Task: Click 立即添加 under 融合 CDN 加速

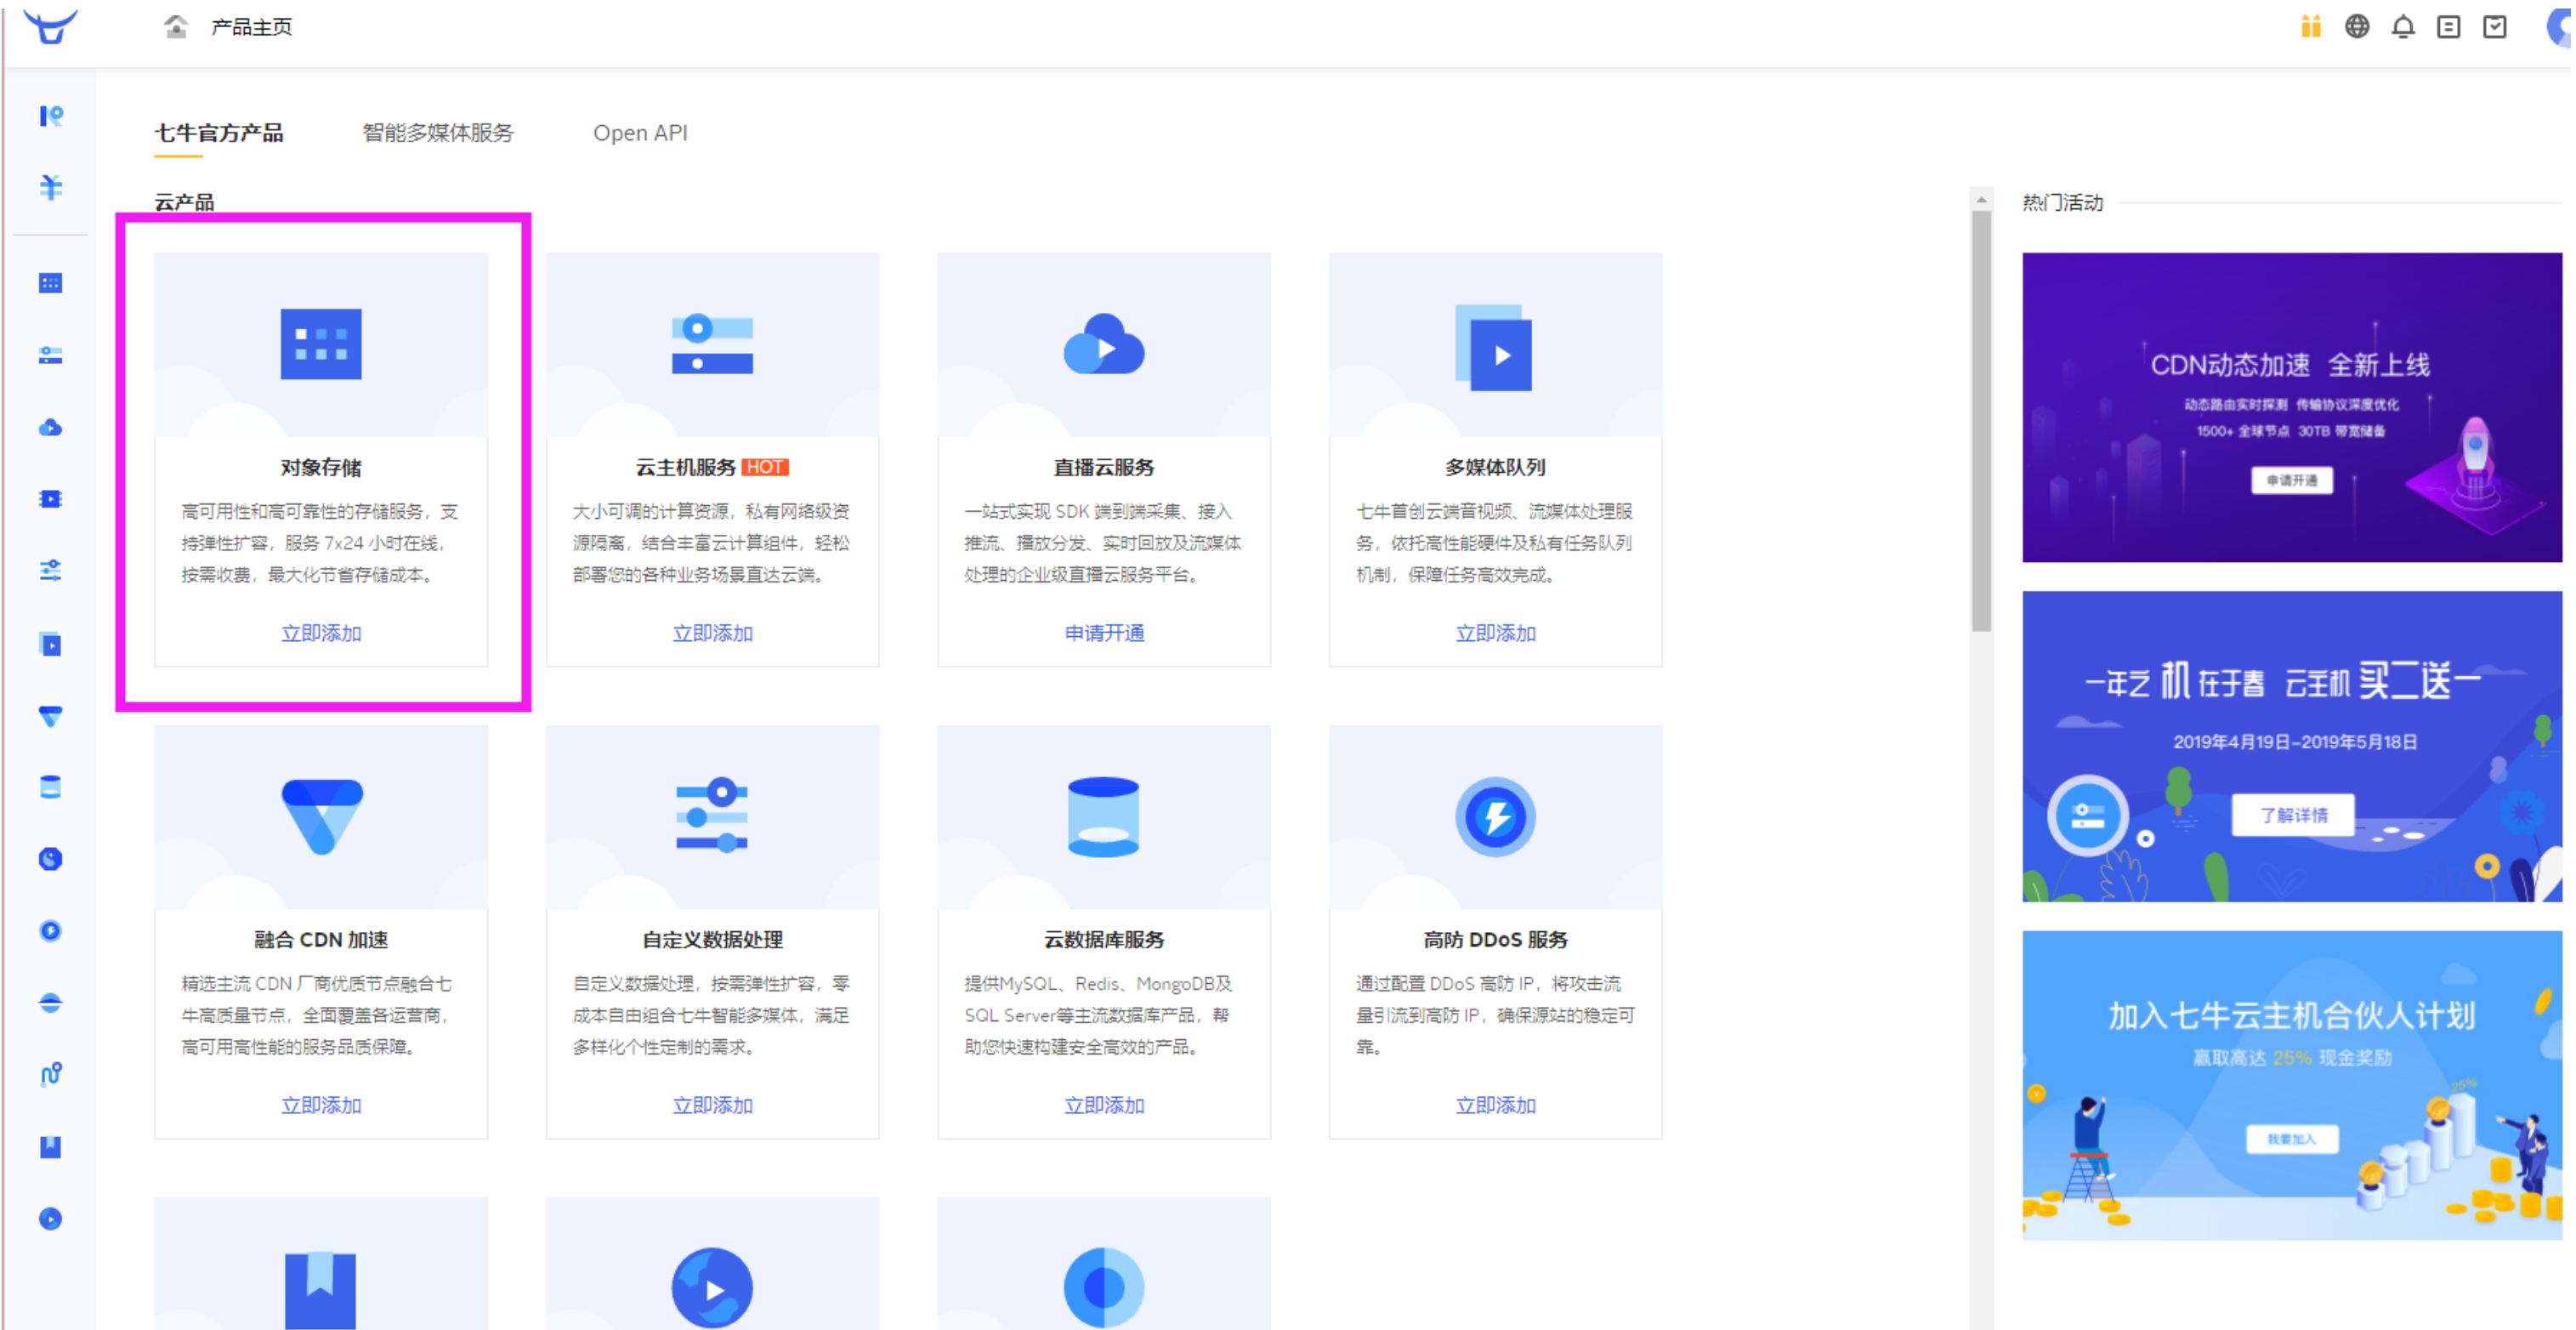Action: (x=321, y=1105)
